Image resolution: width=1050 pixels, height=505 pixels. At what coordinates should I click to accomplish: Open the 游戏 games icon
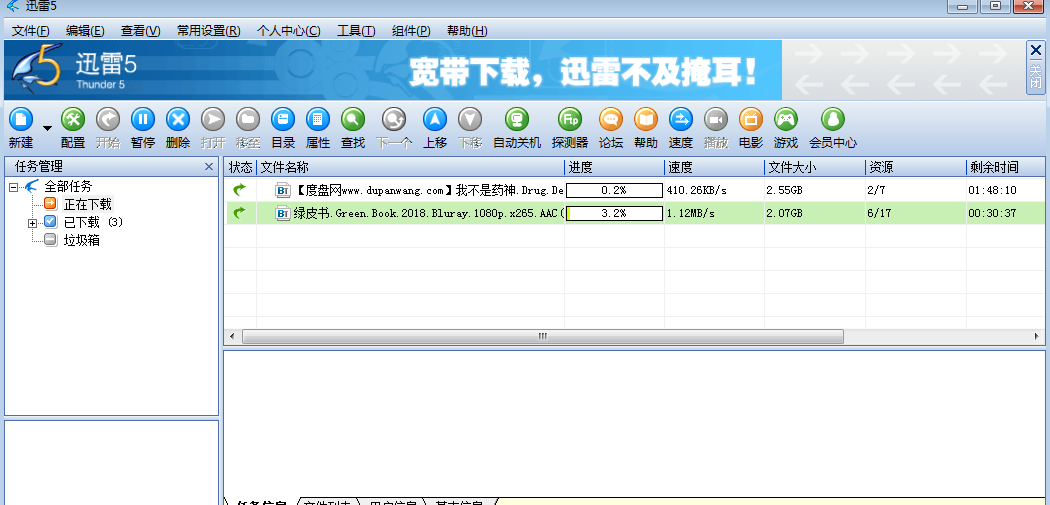pyautogui.click(x=785, y=121)
